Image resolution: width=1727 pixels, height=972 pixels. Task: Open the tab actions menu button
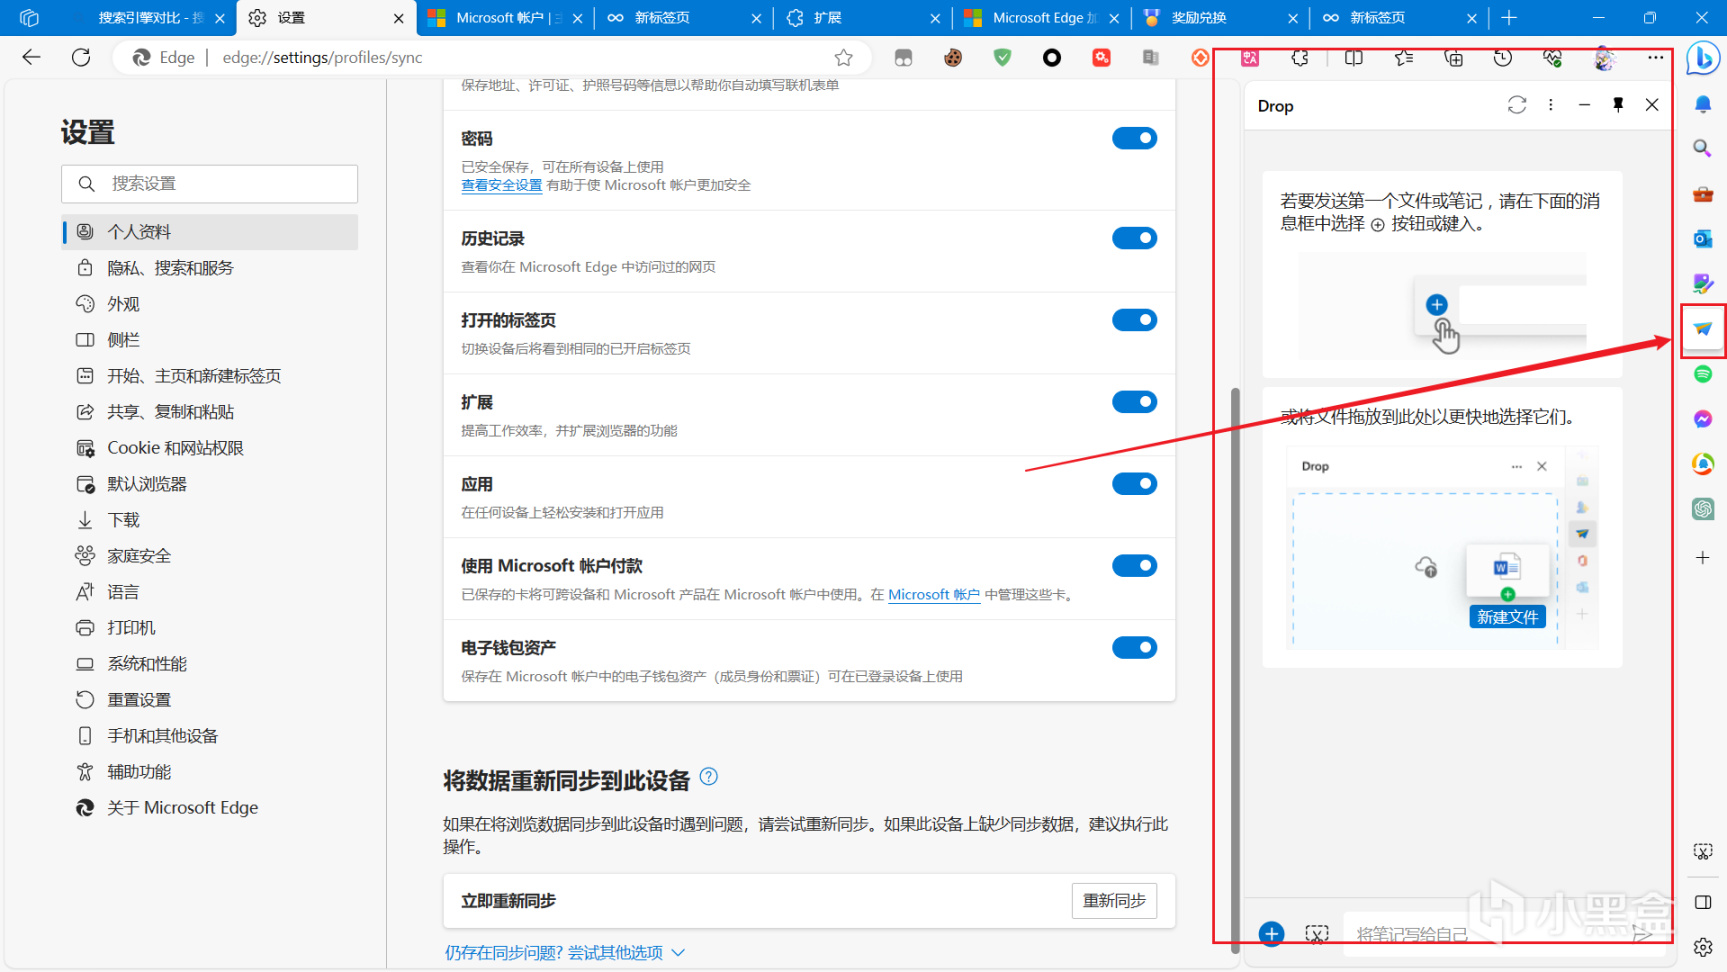[x=30, y=18]
